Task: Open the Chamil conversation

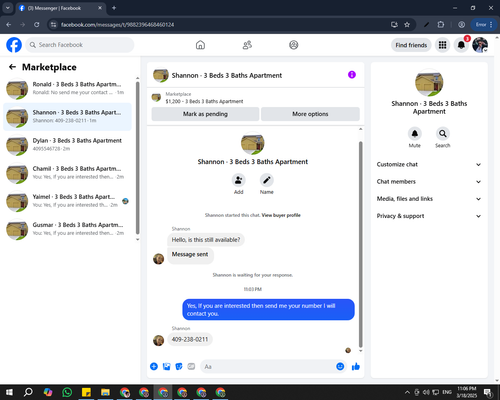Action: [x=67, y=173]
